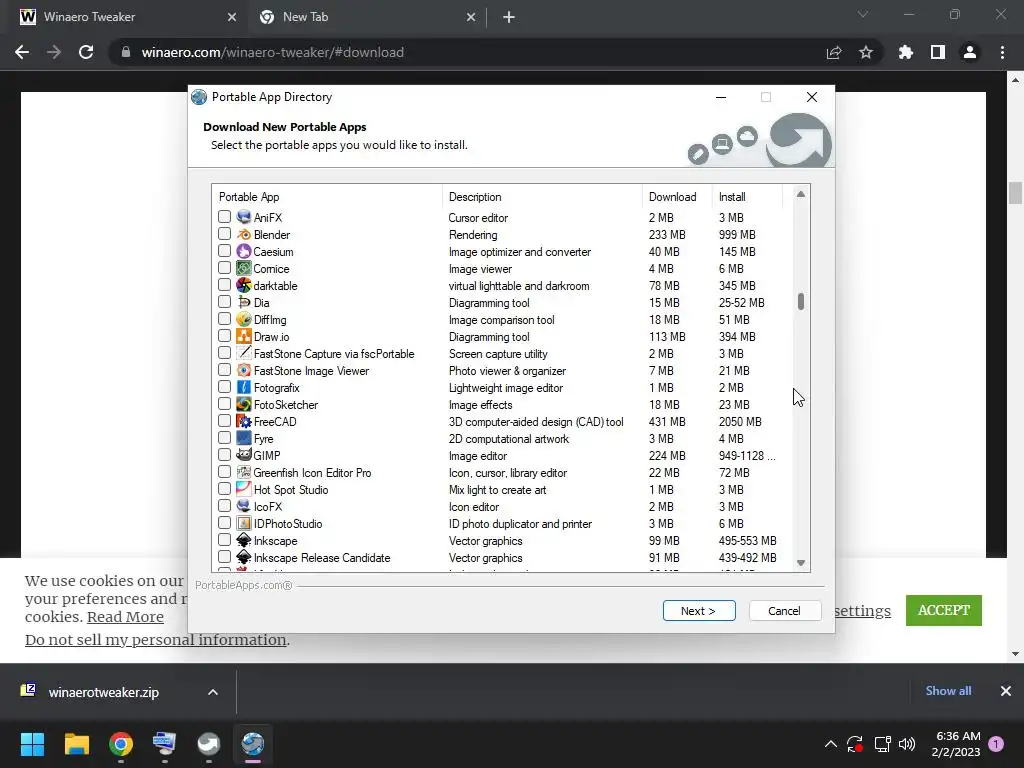This screenshot has width=1024, height=768.
Task: Sort by the Download column header
Action: (x=677, y=197)
